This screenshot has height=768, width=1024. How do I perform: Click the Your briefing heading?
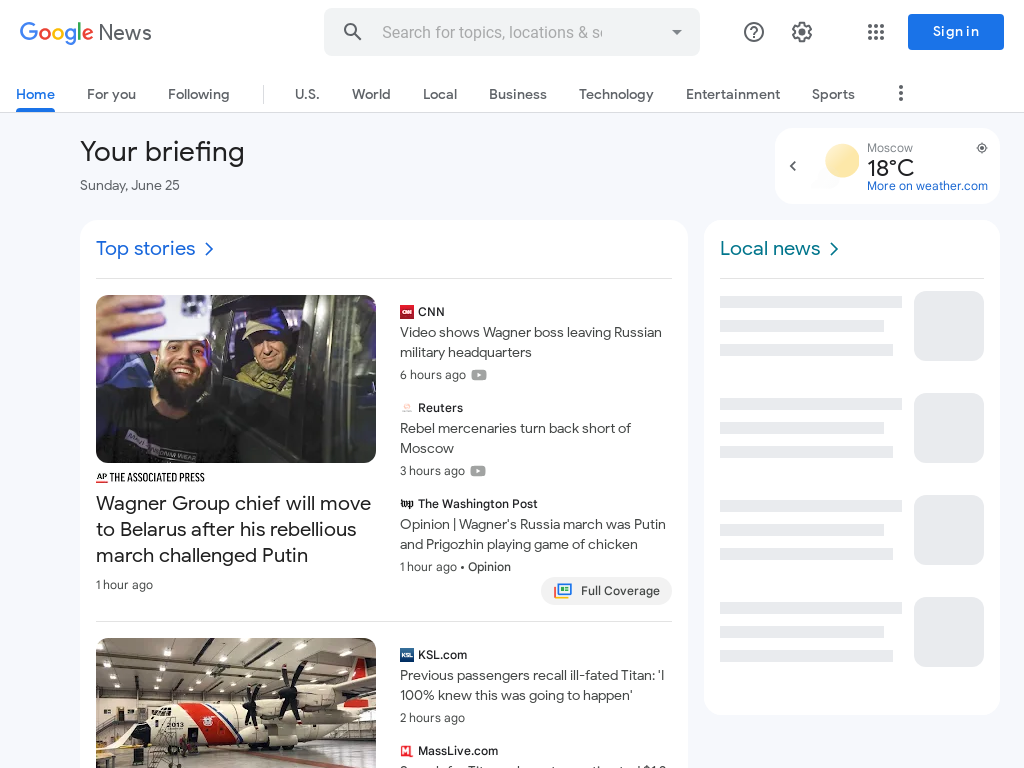click(162, 152)
